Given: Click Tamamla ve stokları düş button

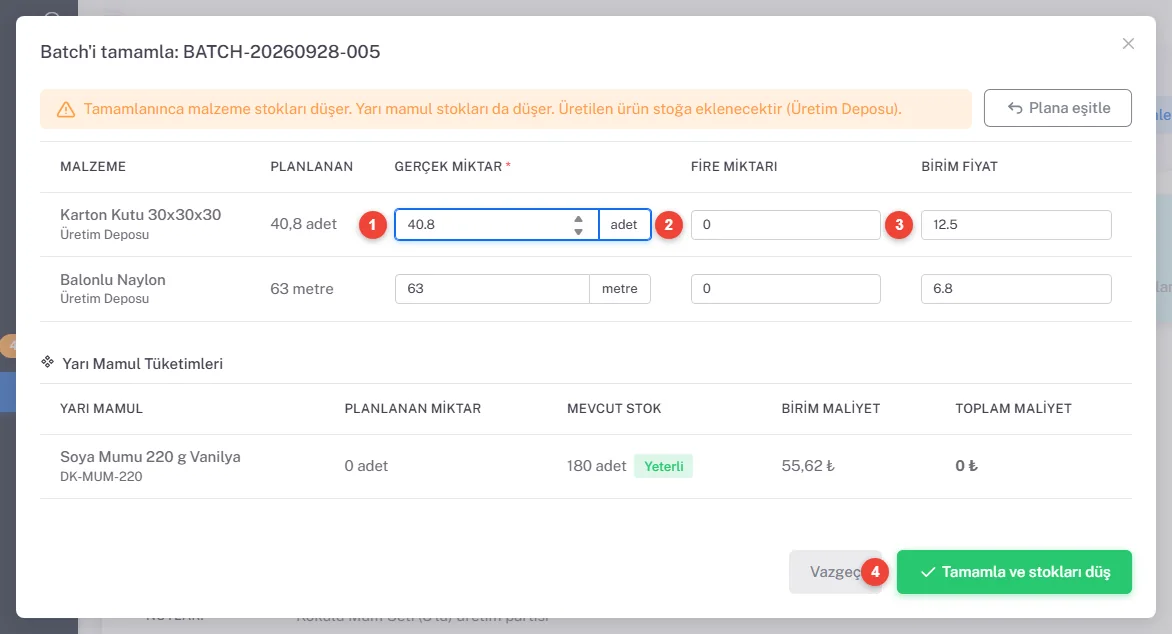Looking at the screenshot, I should point(1014,572).
